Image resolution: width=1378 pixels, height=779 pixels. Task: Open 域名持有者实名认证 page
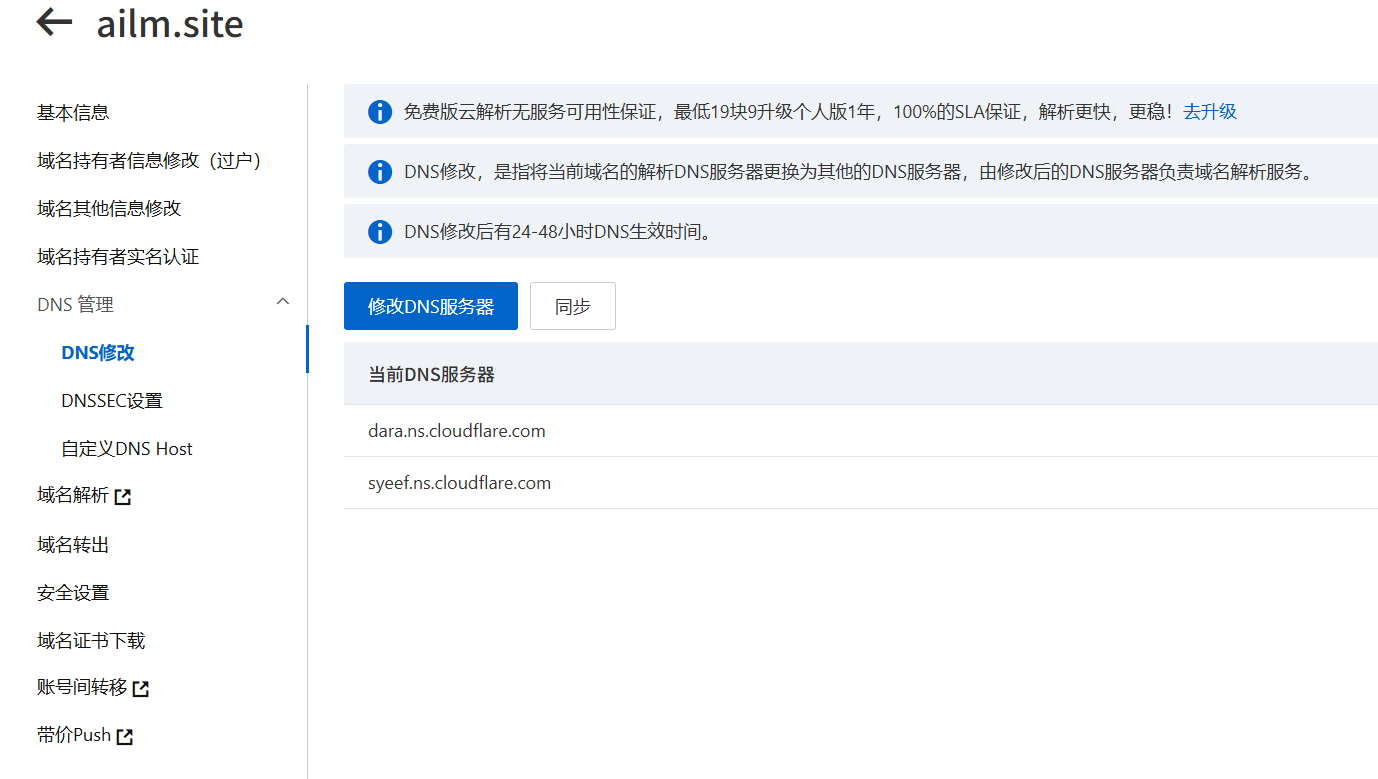[118, 257]
